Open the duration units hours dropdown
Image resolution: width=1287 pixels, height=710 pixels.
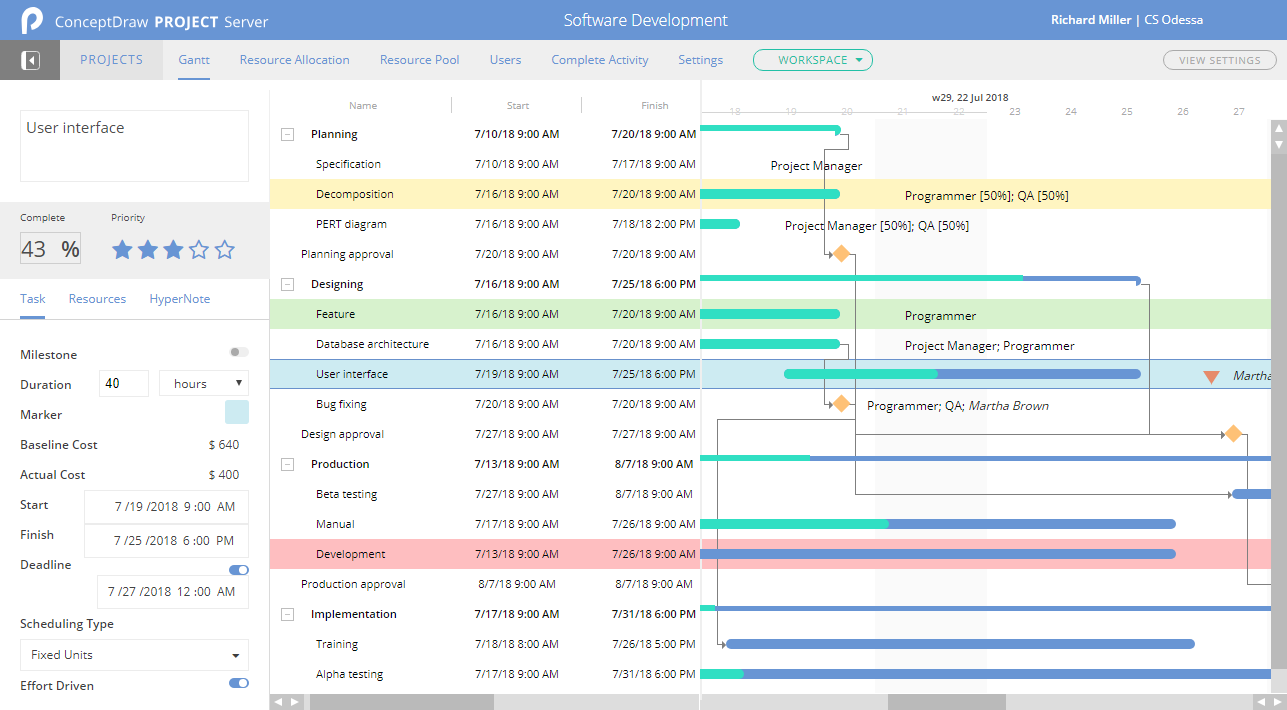pyautogui.click(x=204, y=383)
